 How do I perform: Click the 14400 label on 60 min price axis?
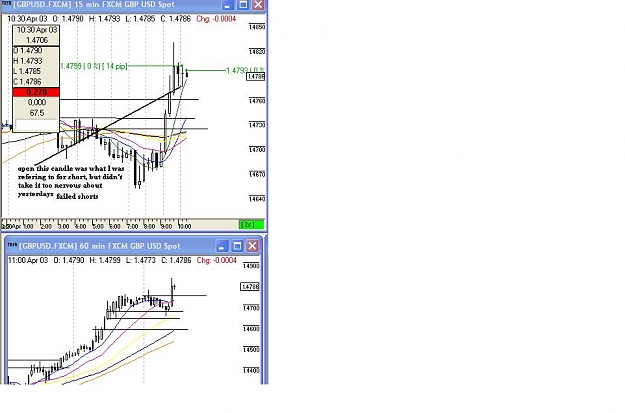pyautogui.click(x=251, y=370)
